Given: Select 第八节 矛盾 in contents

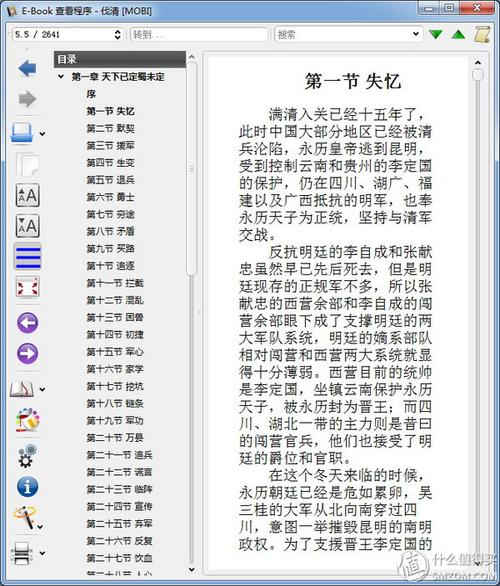Looking at the screenshot, I should pos(110,232).
